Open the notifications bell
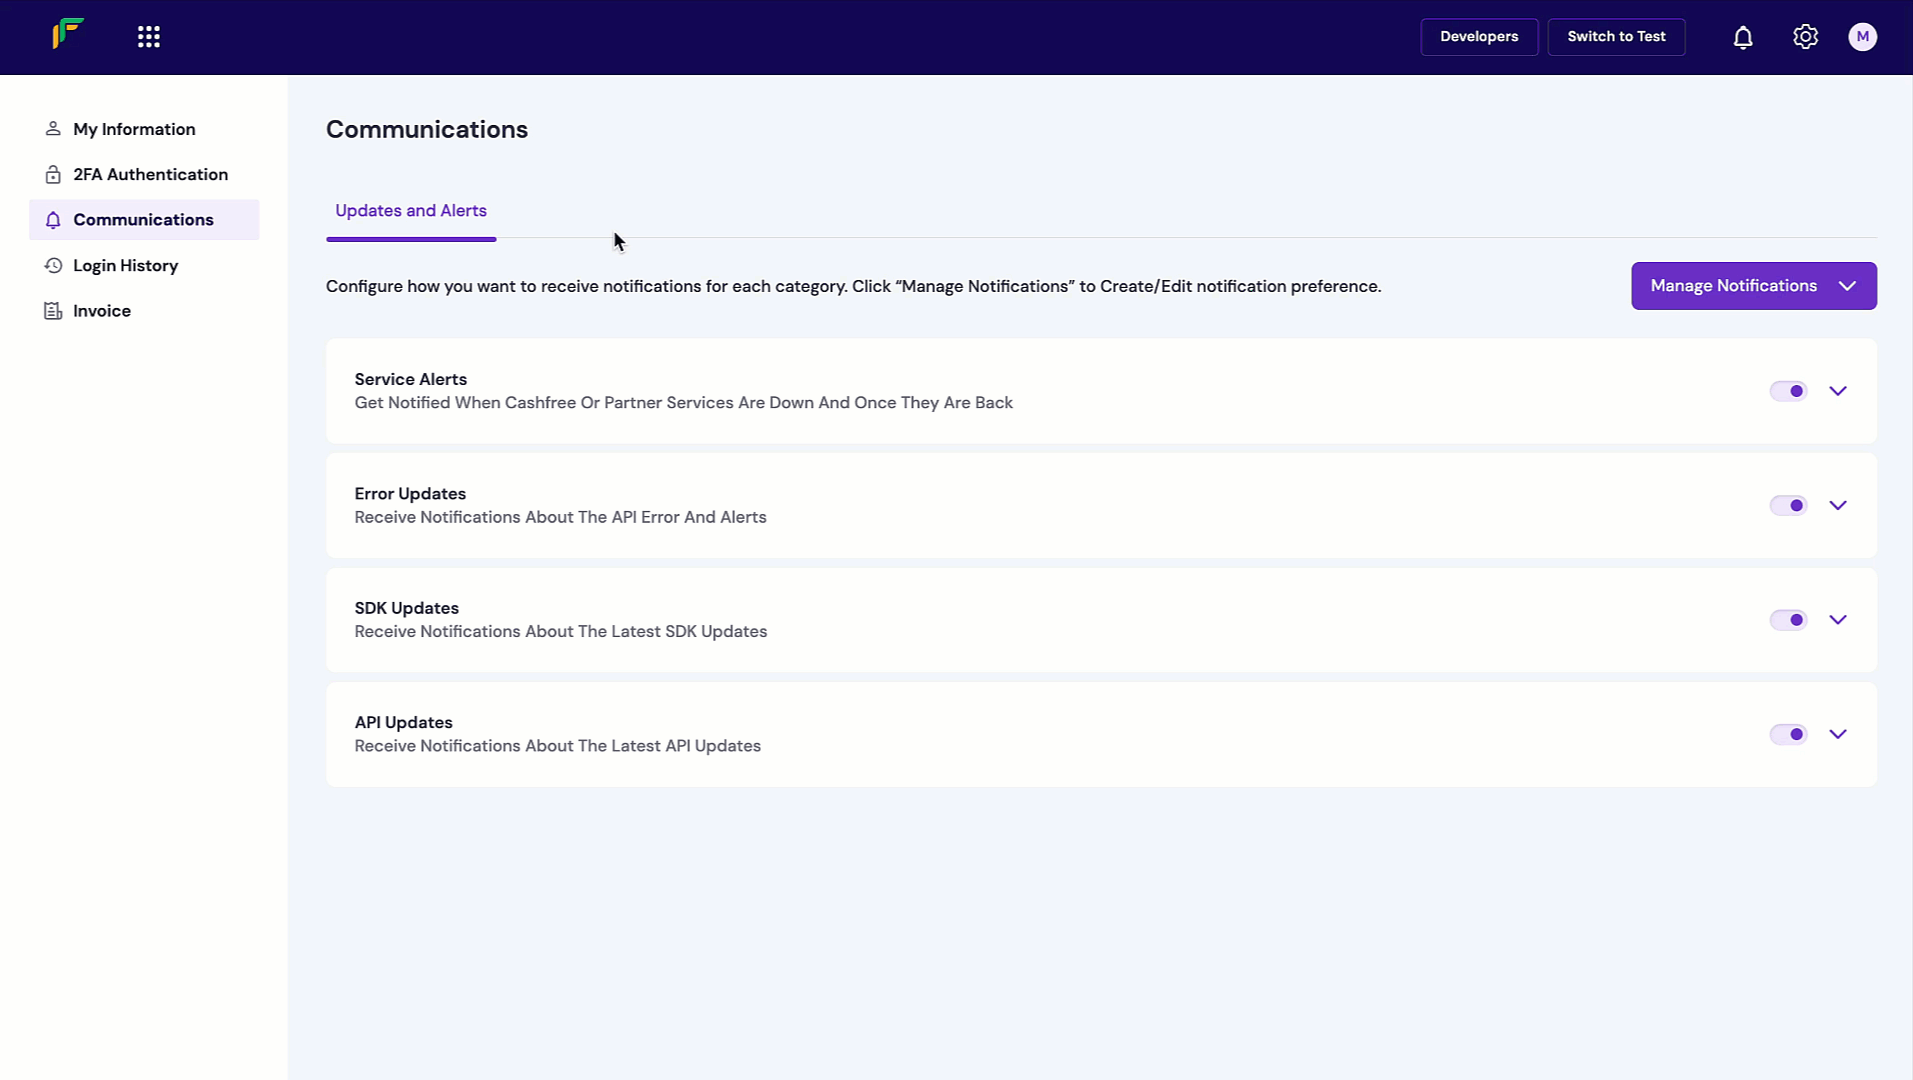 point(1742,37)
